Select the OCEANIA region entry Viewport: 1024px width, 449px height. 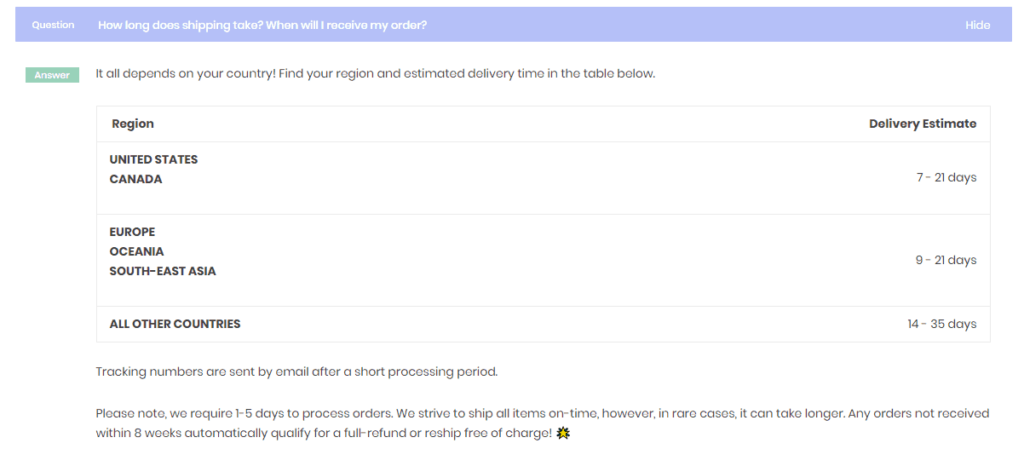coord(136,252)
